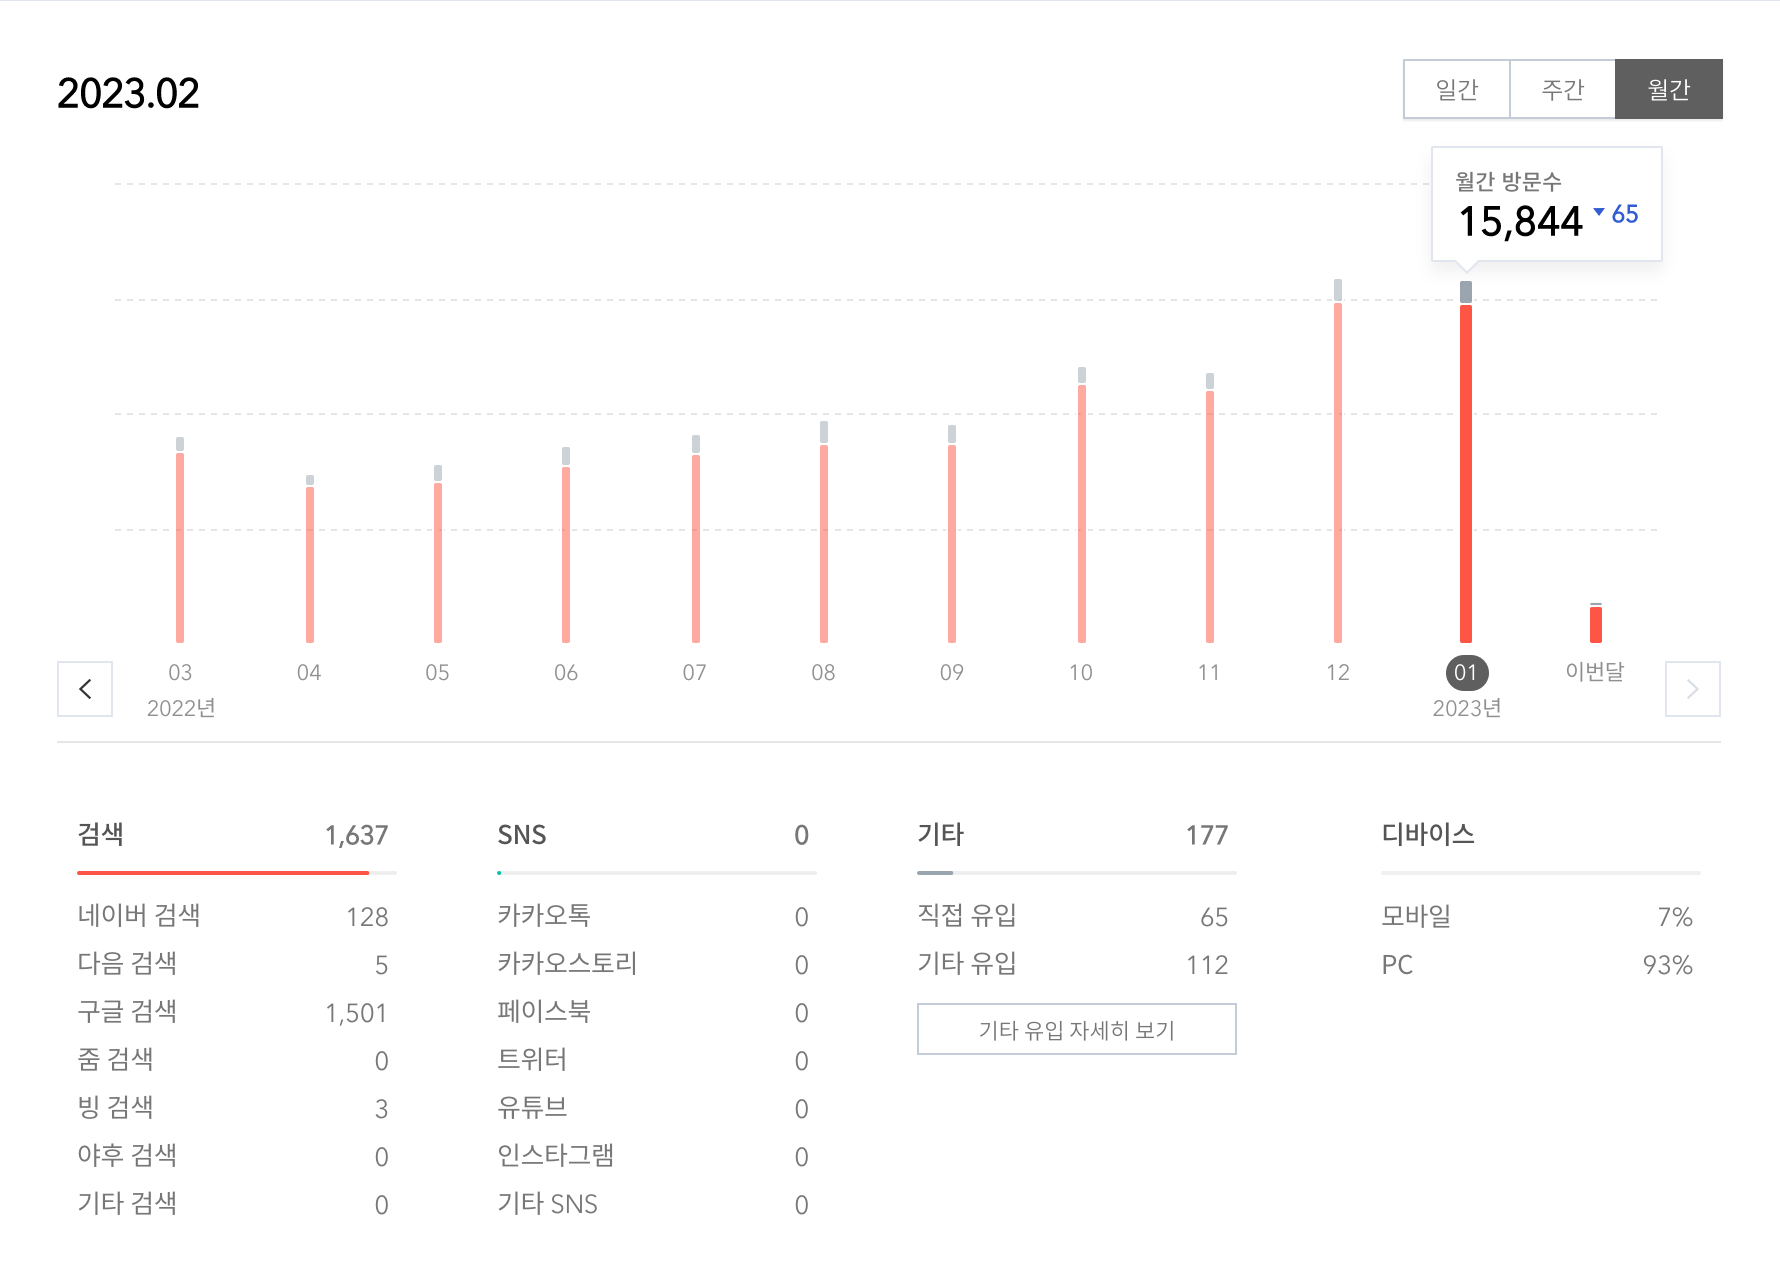Click the 기타 검색 row
Image resolution: width=1780 pixels, height=1274 pixels.
point(233,1204)
